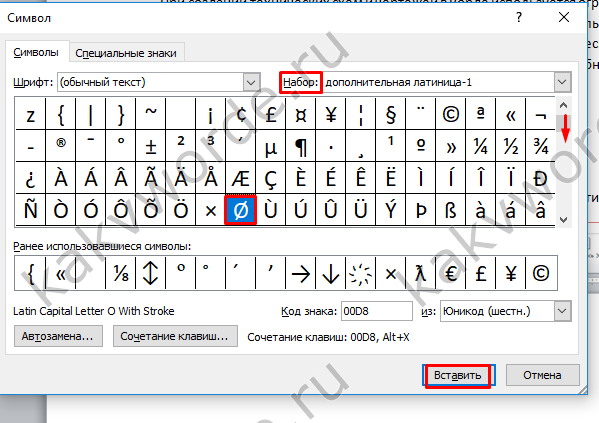The width and height of the screenshot is (599, 423).
Task: Select the copyright © symbol in the grid
Action: click(450, 114)
